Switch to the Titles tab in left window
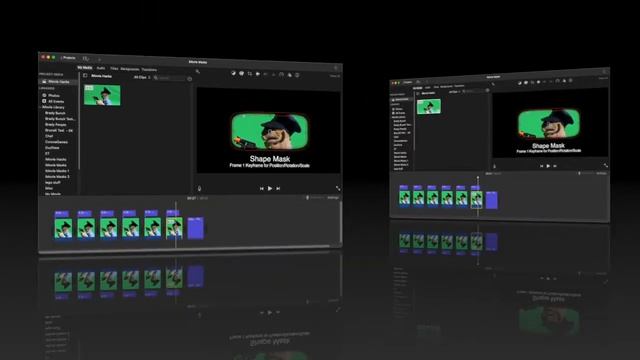The width and height of the screenshot is (640, 360). coord(114,69)
